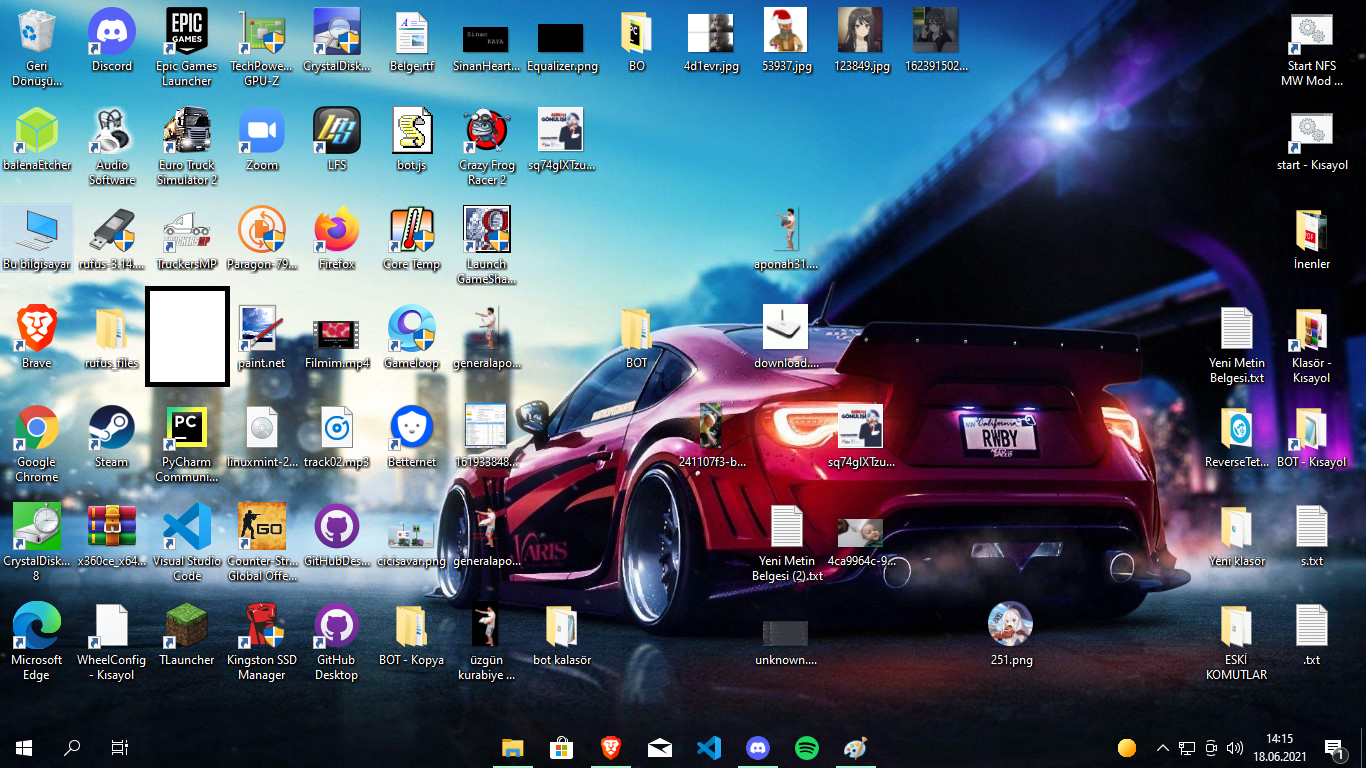The width and height of the screenshot is (1366, 768).
Task: Launch Steam from the desktop
Action: (112, 437)
